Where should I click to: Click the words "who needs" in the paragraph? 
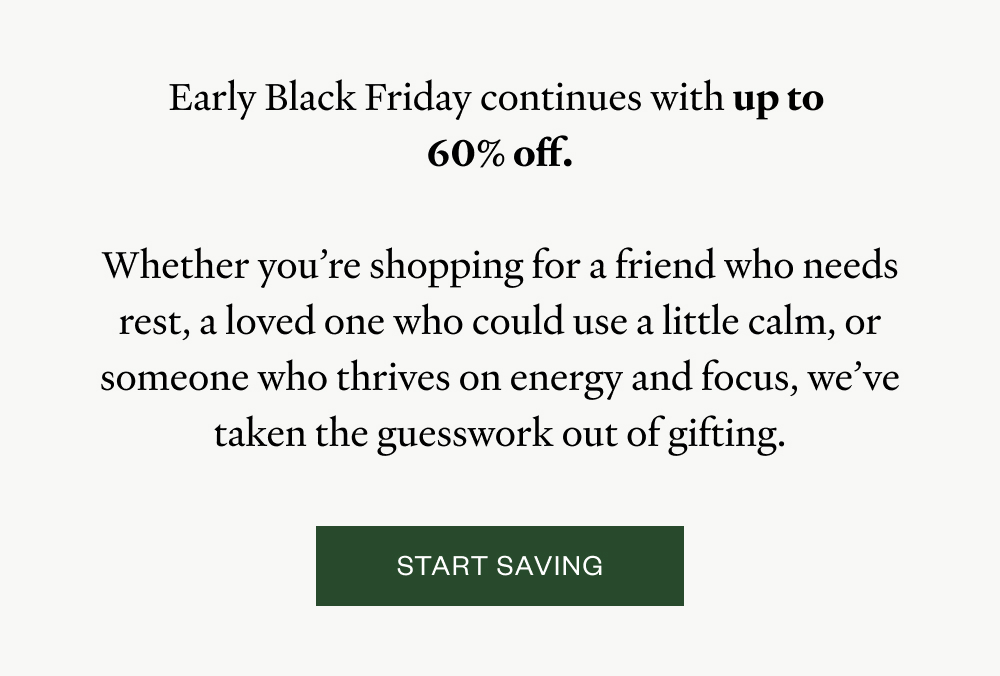tap(810, 267)
